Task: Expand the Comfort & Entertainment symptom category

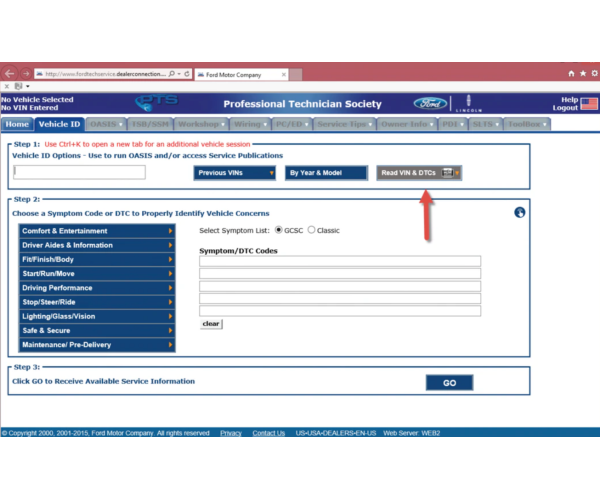Action: click(x=97, y=230)
